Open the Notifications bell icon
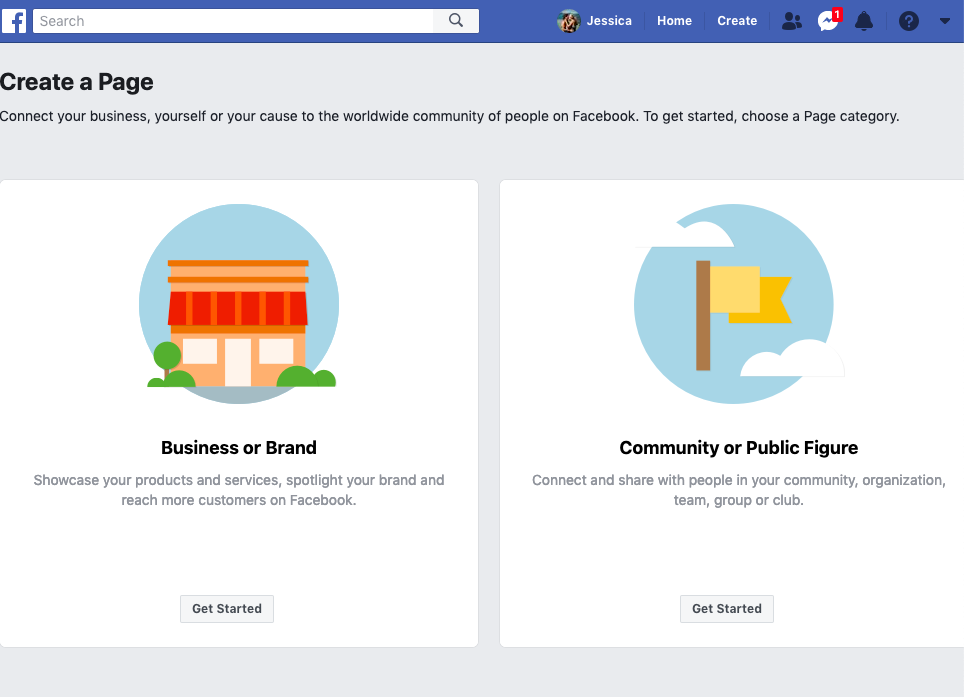Viewport: 964px width, 697px height. pyautogui.click(x=864, y=22)
